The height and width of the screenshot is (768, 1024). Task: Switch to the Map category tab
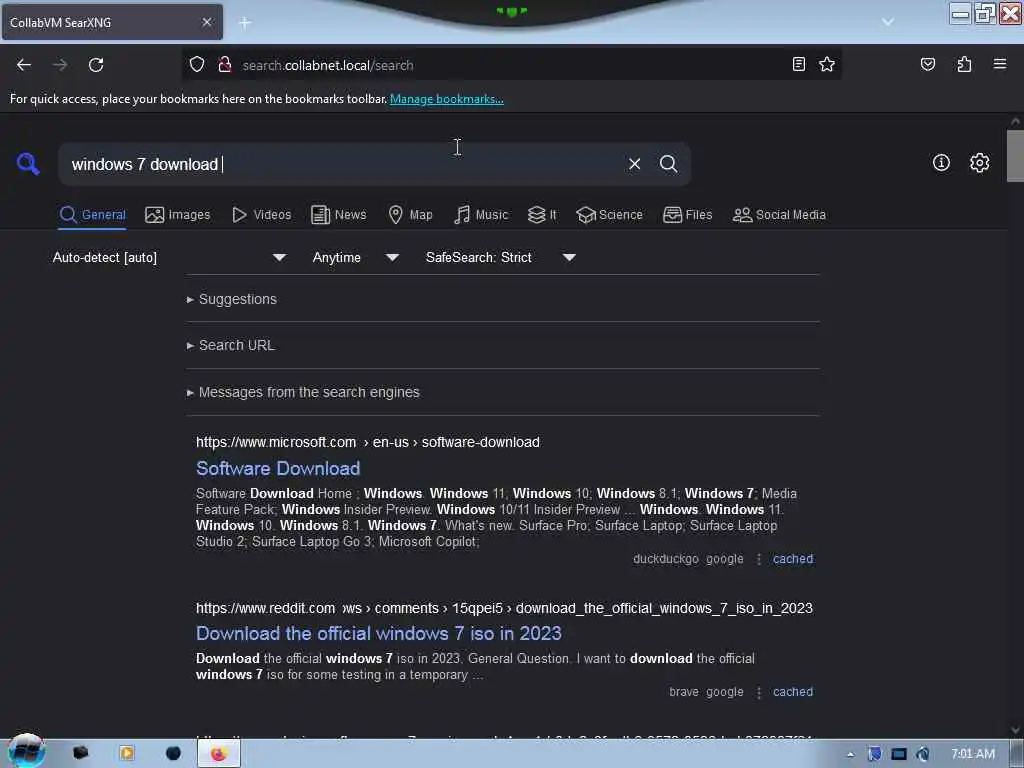pos(410,215)
